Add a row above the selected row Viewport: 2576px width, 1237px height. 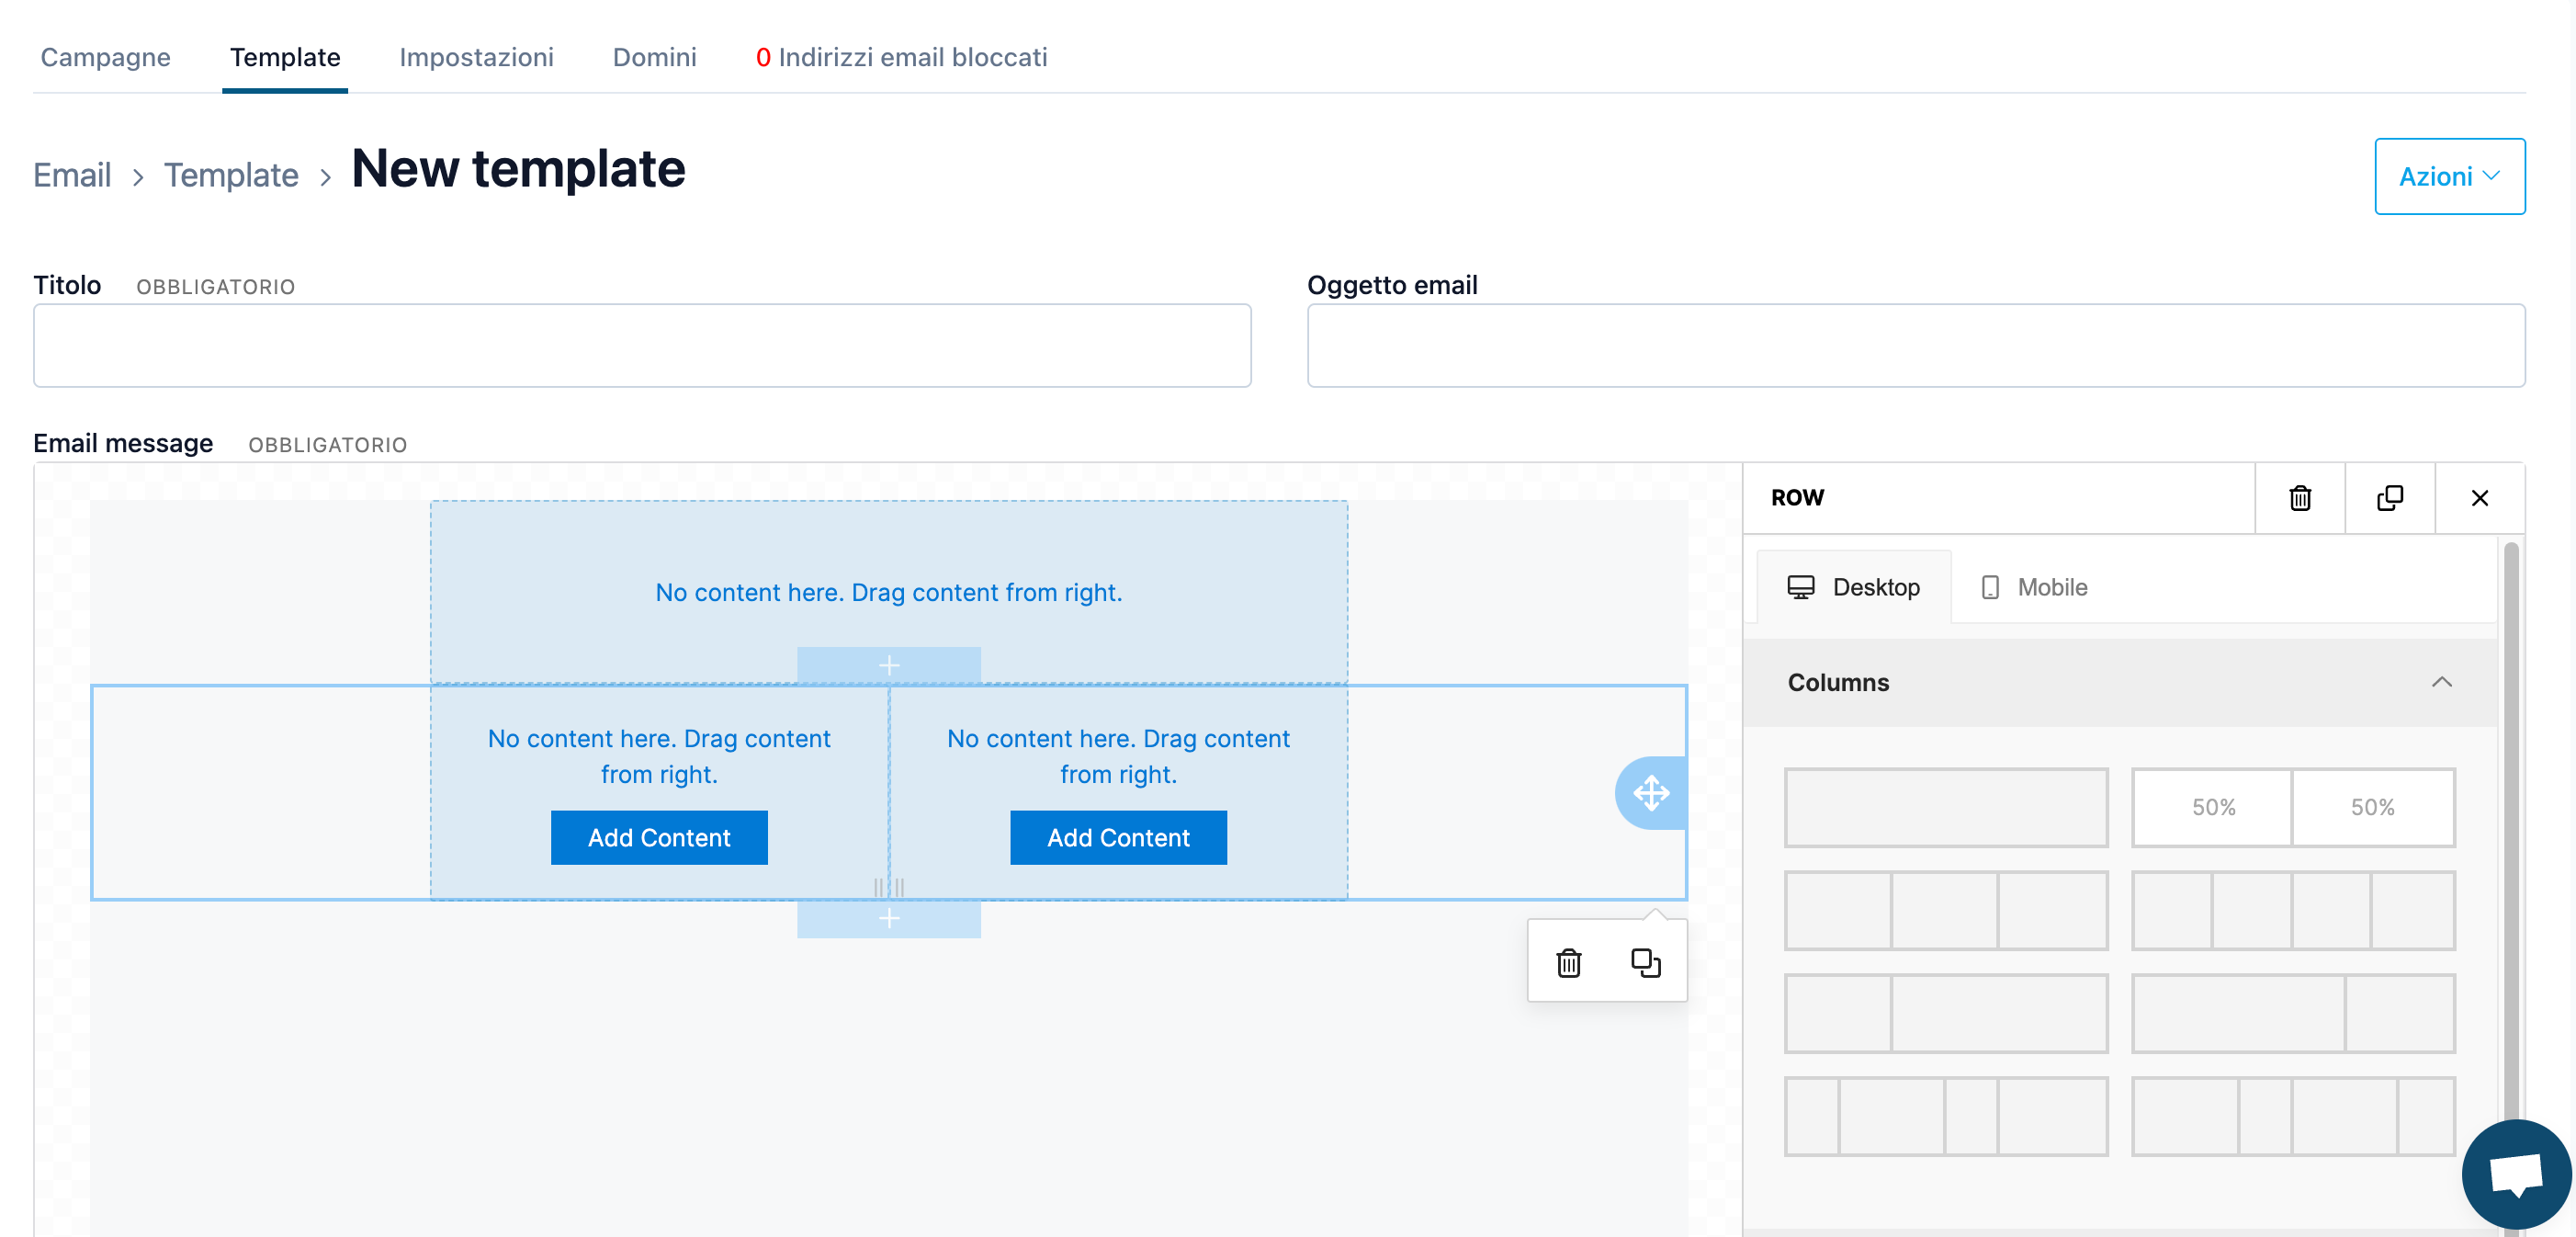(888, 666)
